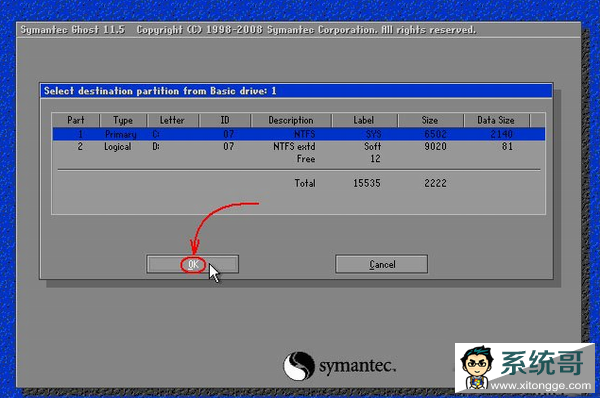The height and width of the screenshot is (398, 600).
Task: Click the dialog title bar text
Action: point(160,91)
